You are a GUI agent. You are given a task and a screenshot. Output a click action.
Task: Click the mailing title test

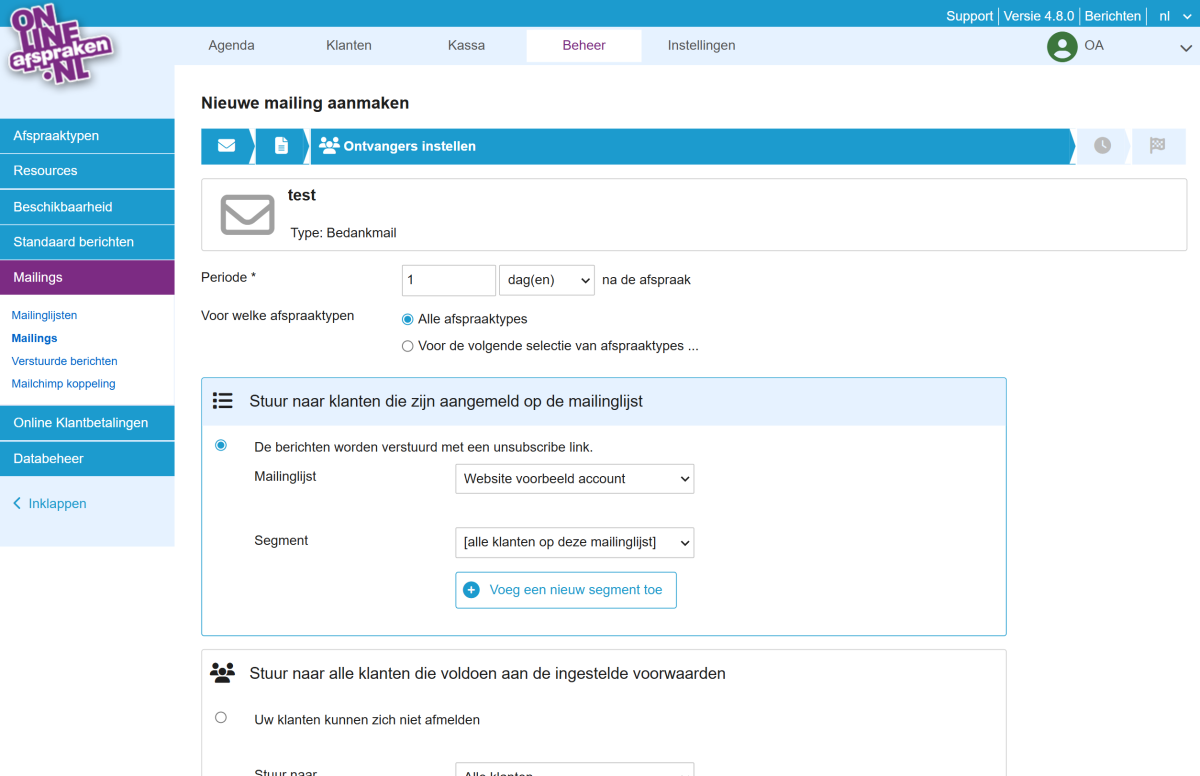pyautogui.click(x=302, y=195)
